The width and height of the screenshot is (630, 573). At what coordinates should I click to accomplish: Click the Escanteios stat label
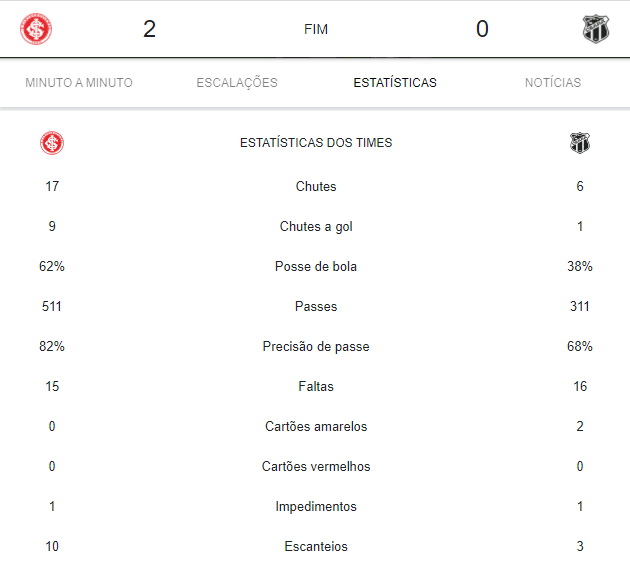pos(316,546)
